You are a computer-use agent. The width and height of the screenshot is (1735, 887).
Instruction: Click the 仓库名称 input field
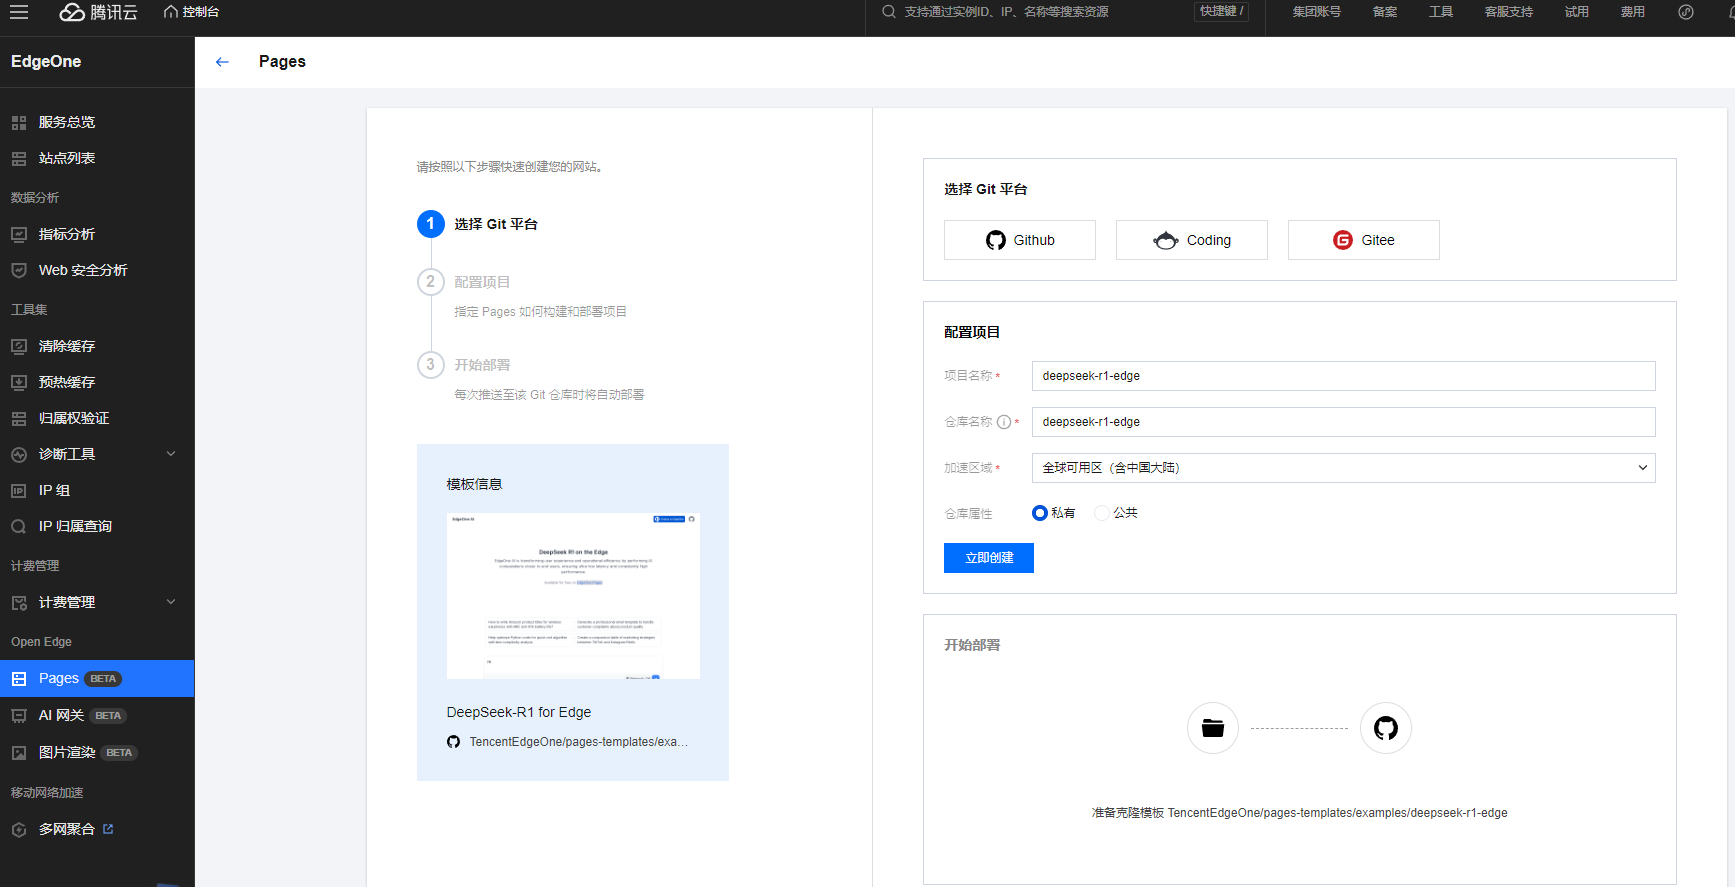pyautogui.click(x=1343, y=422)
